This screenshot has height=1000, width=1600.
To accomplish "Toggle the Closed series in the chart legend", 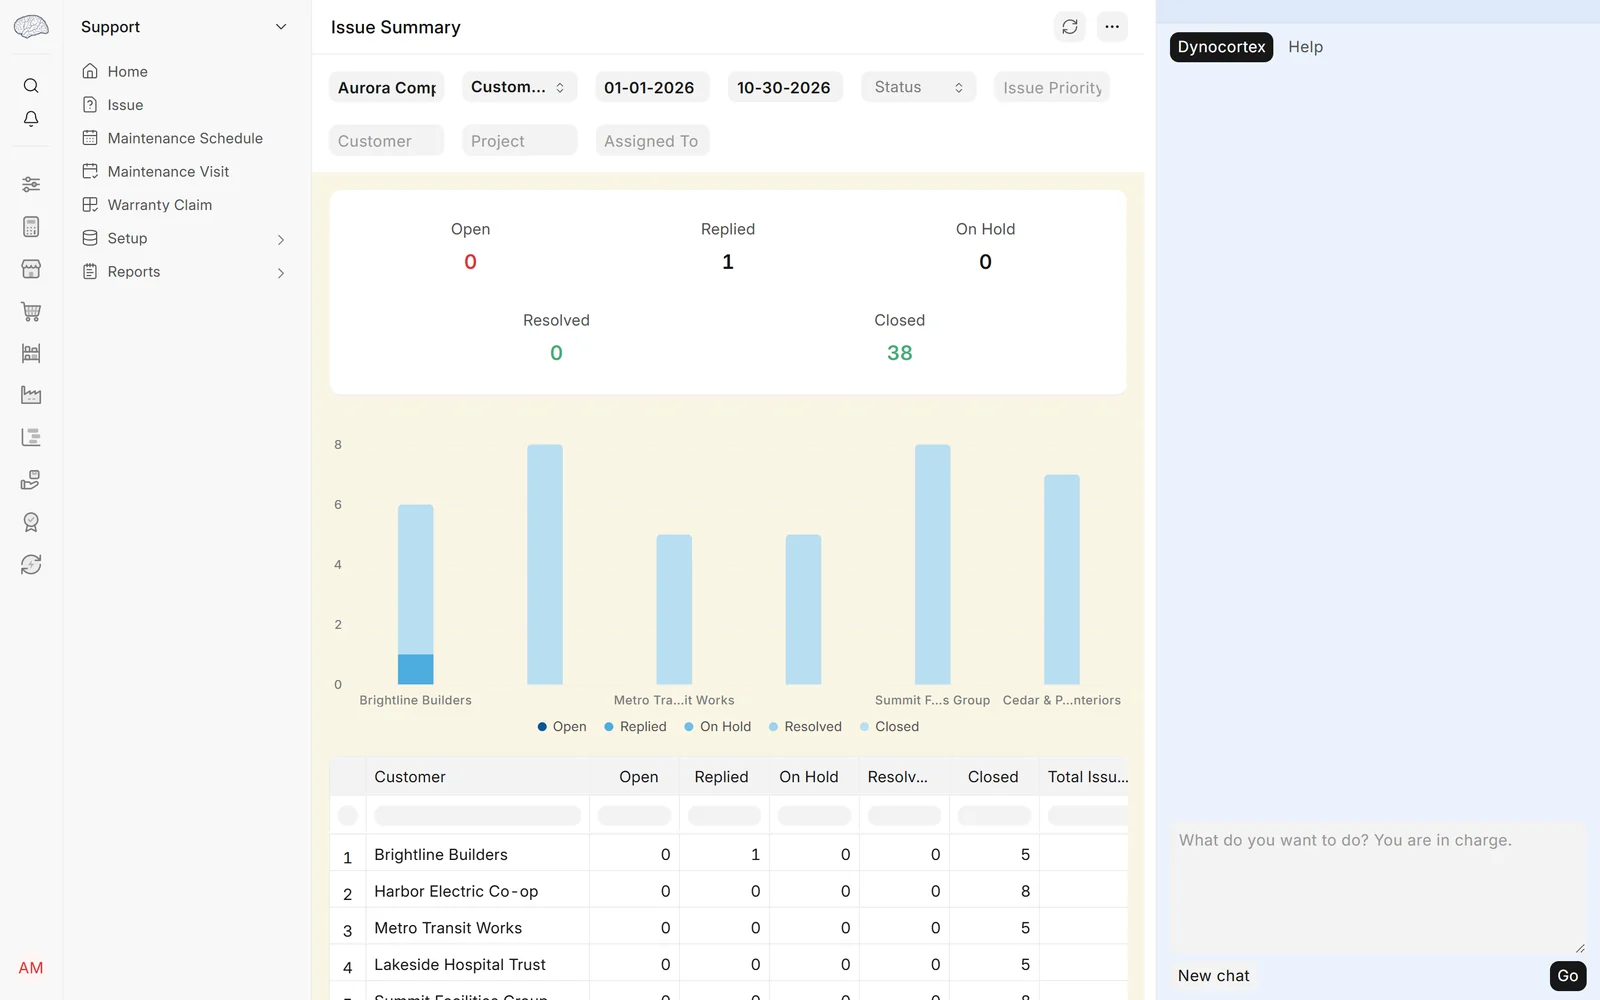I will pyautogui.click(x=889, y=727).
